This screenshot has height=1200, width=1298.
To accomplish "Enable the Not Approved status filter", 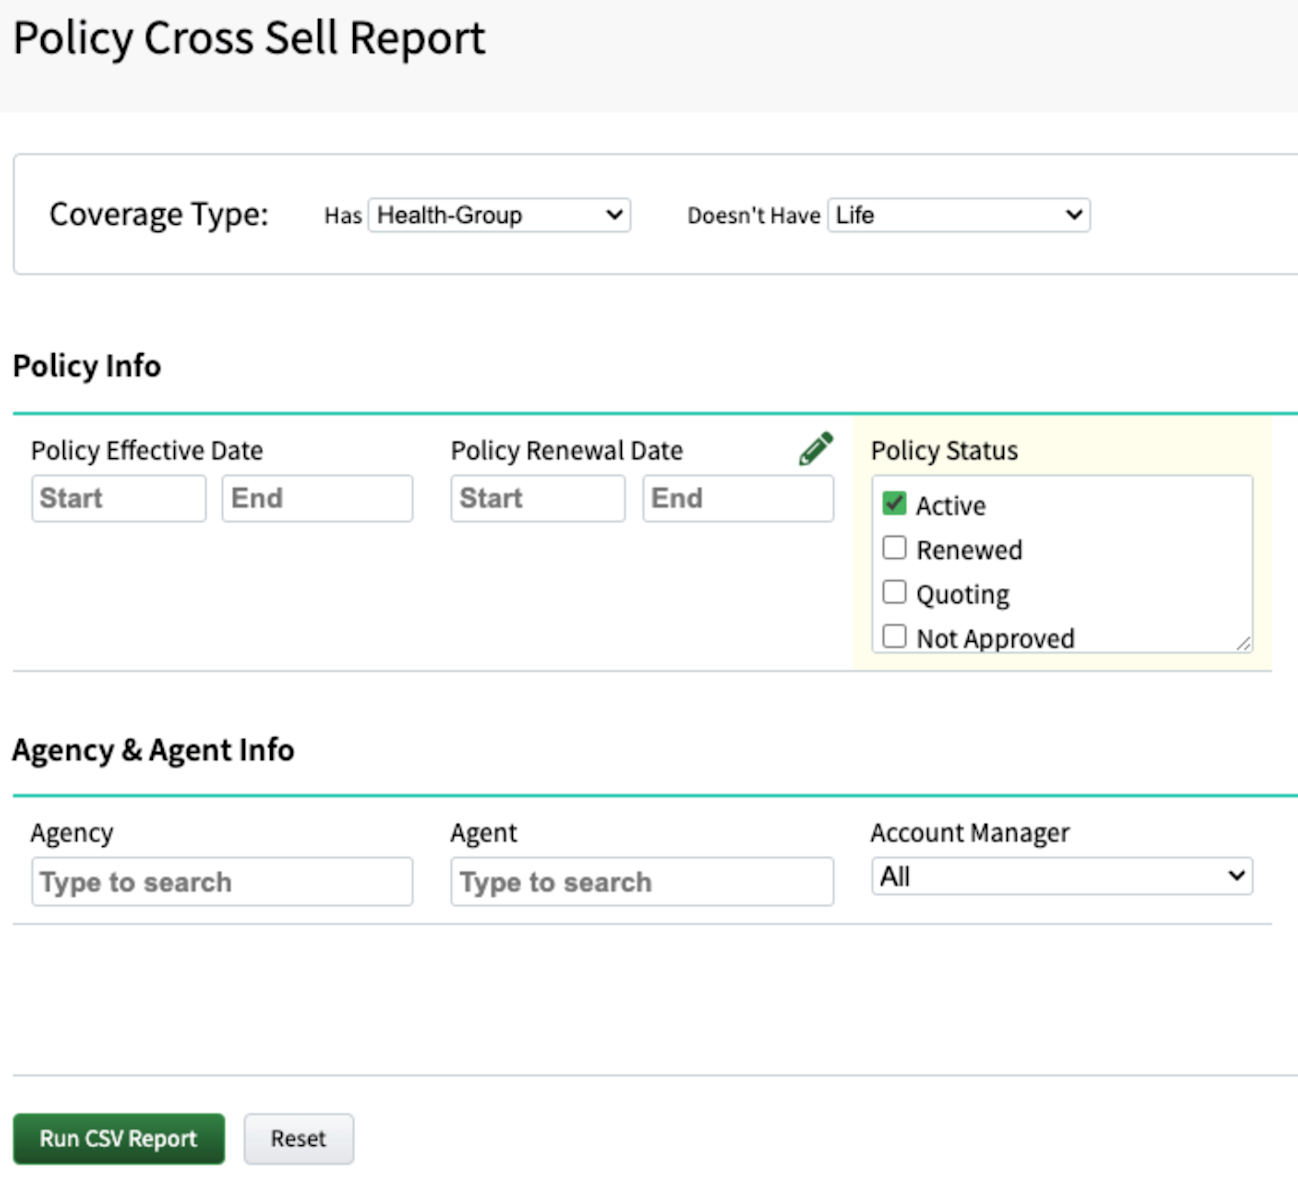I will click(x=894, y=636).
